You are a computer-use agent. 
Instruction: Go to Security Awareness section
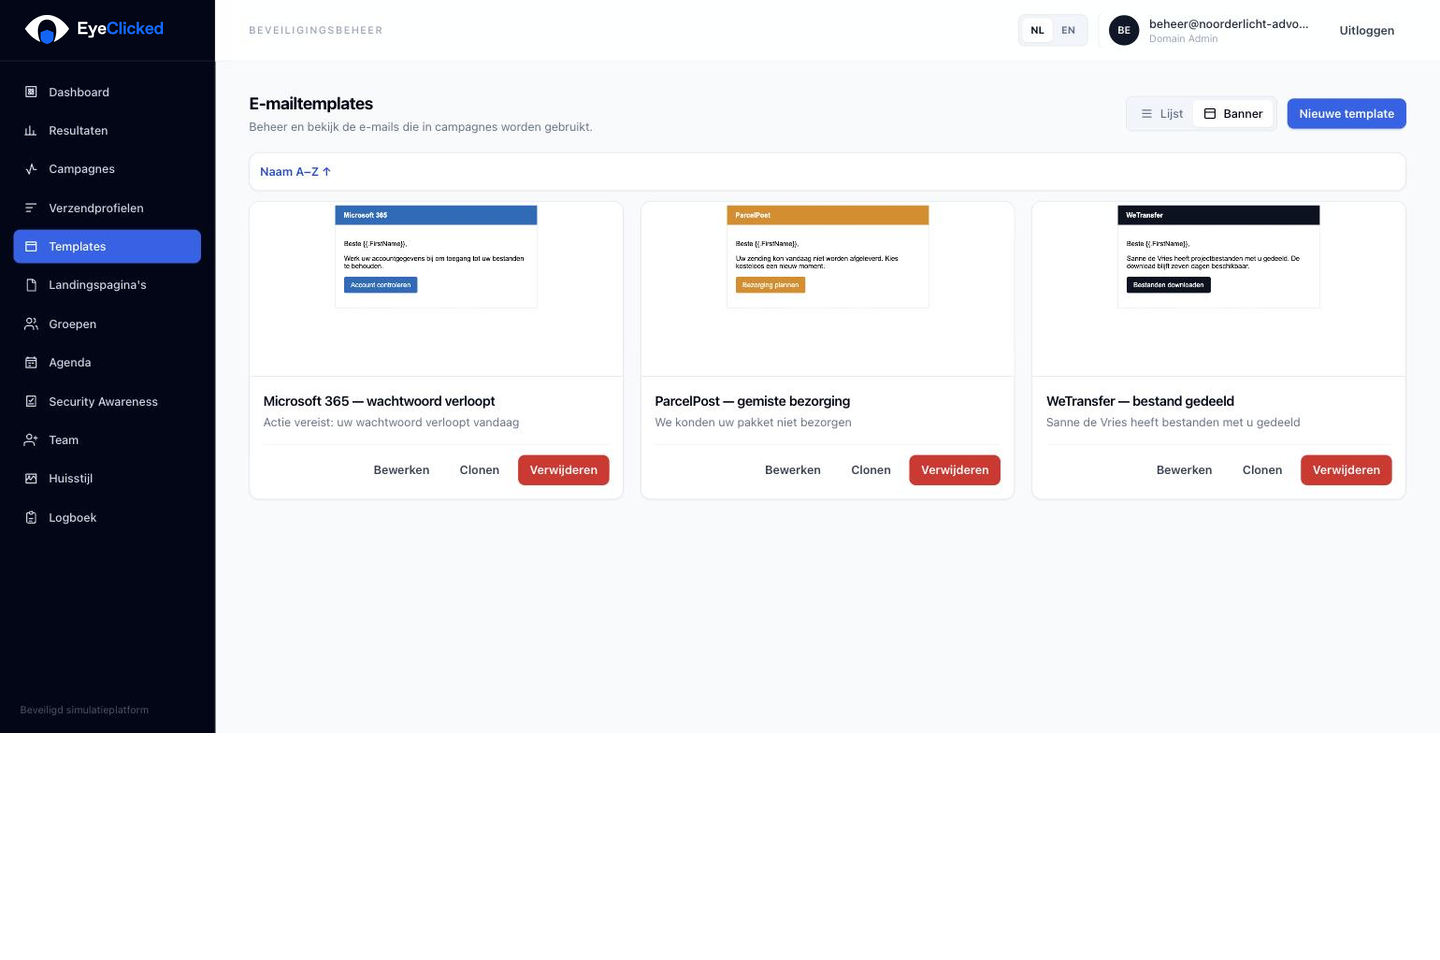pyautogui.click(x=107, y=402)
